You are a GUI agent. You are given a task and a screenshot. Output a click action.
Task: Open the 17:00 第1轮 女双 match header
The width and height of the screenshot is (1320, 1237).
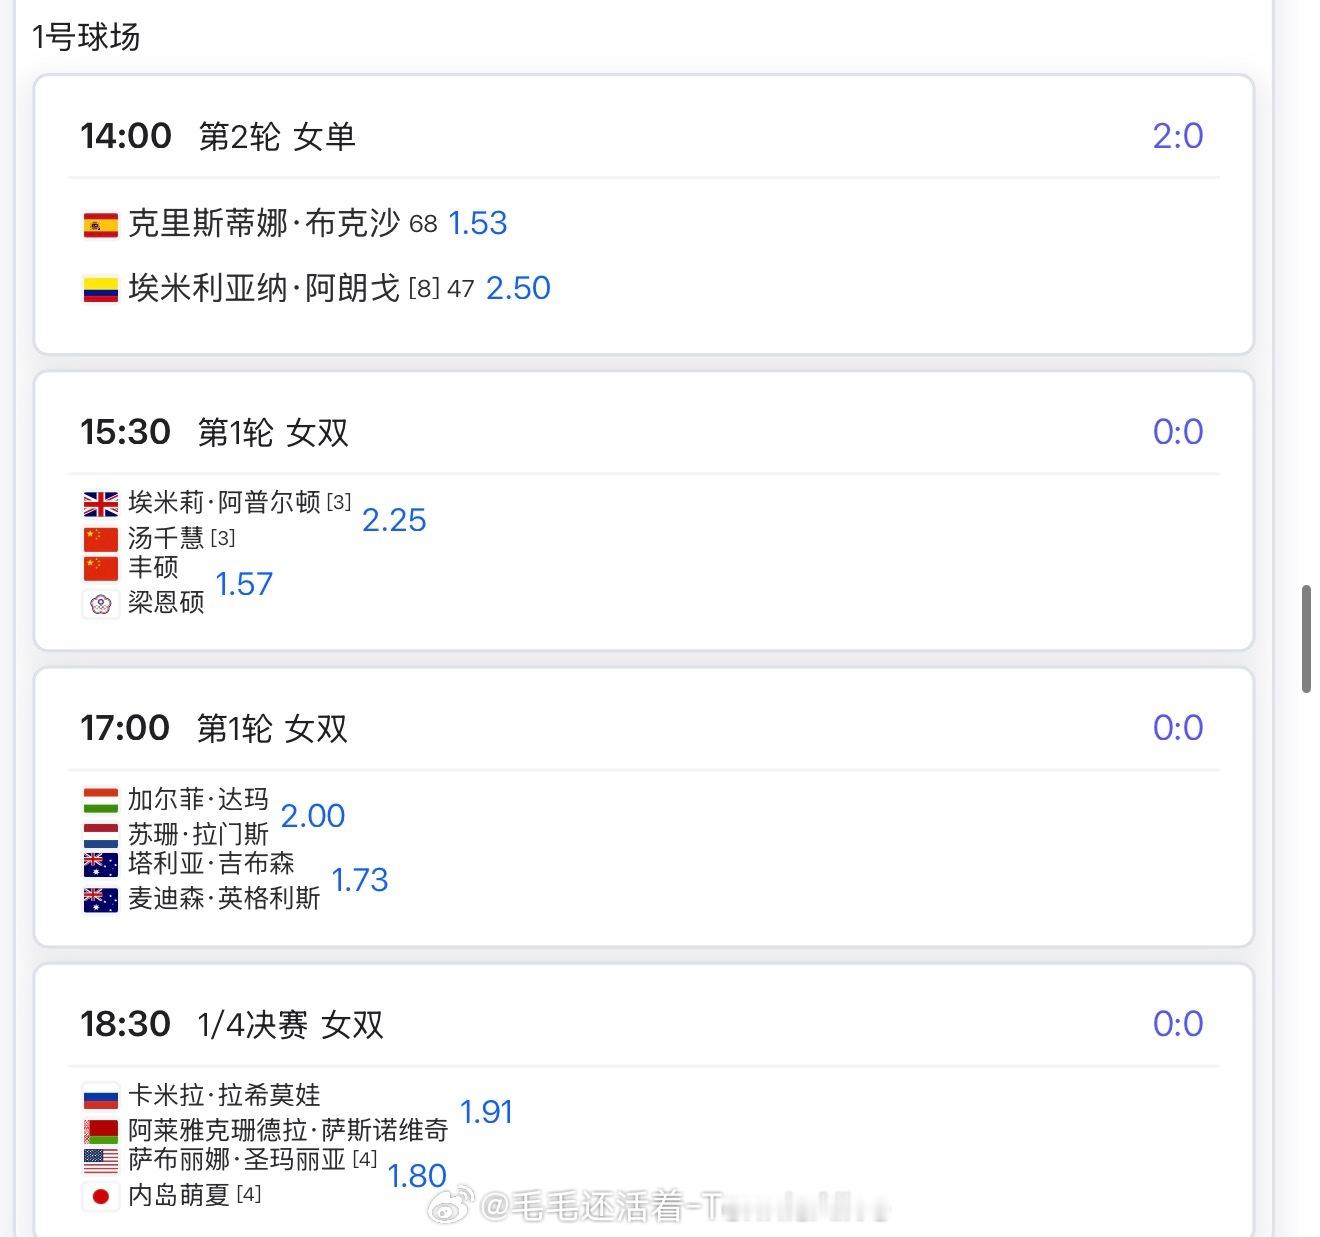pos(644,728)
